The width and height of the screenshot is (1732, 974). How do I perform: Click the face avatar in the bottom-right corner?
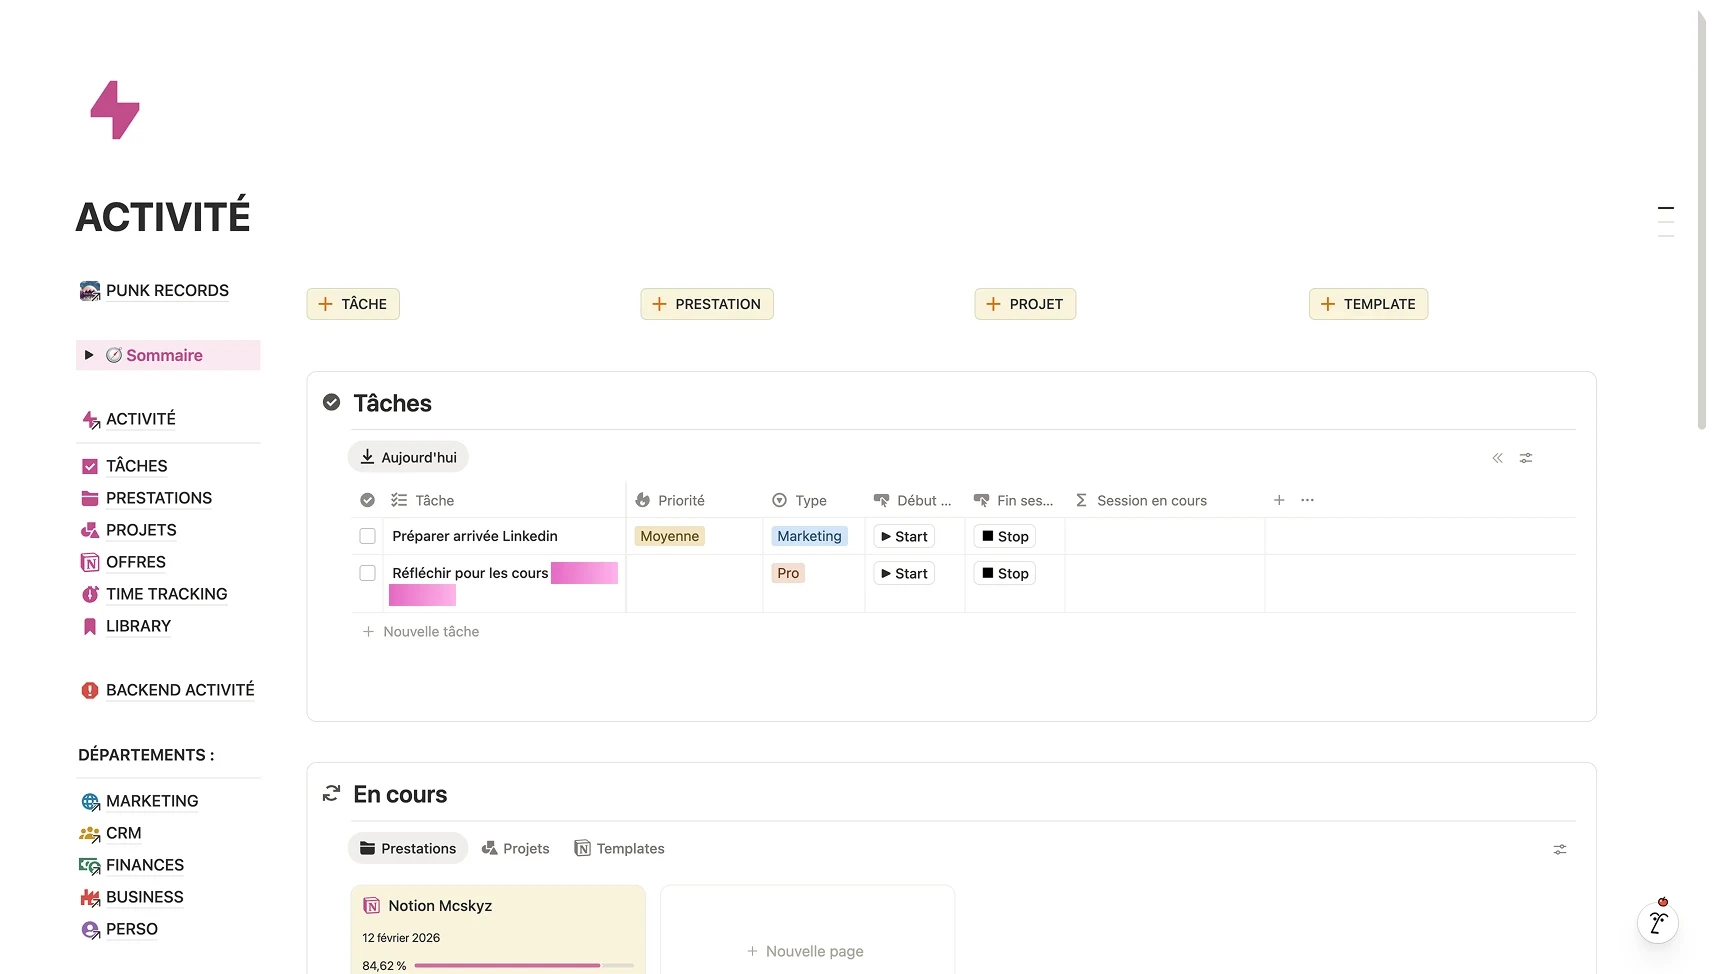1658,923
